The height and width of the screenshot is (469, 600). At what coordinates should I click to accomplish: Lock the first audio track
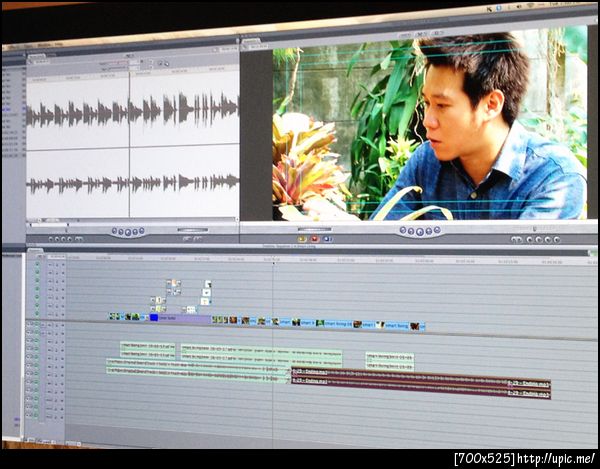57,325
